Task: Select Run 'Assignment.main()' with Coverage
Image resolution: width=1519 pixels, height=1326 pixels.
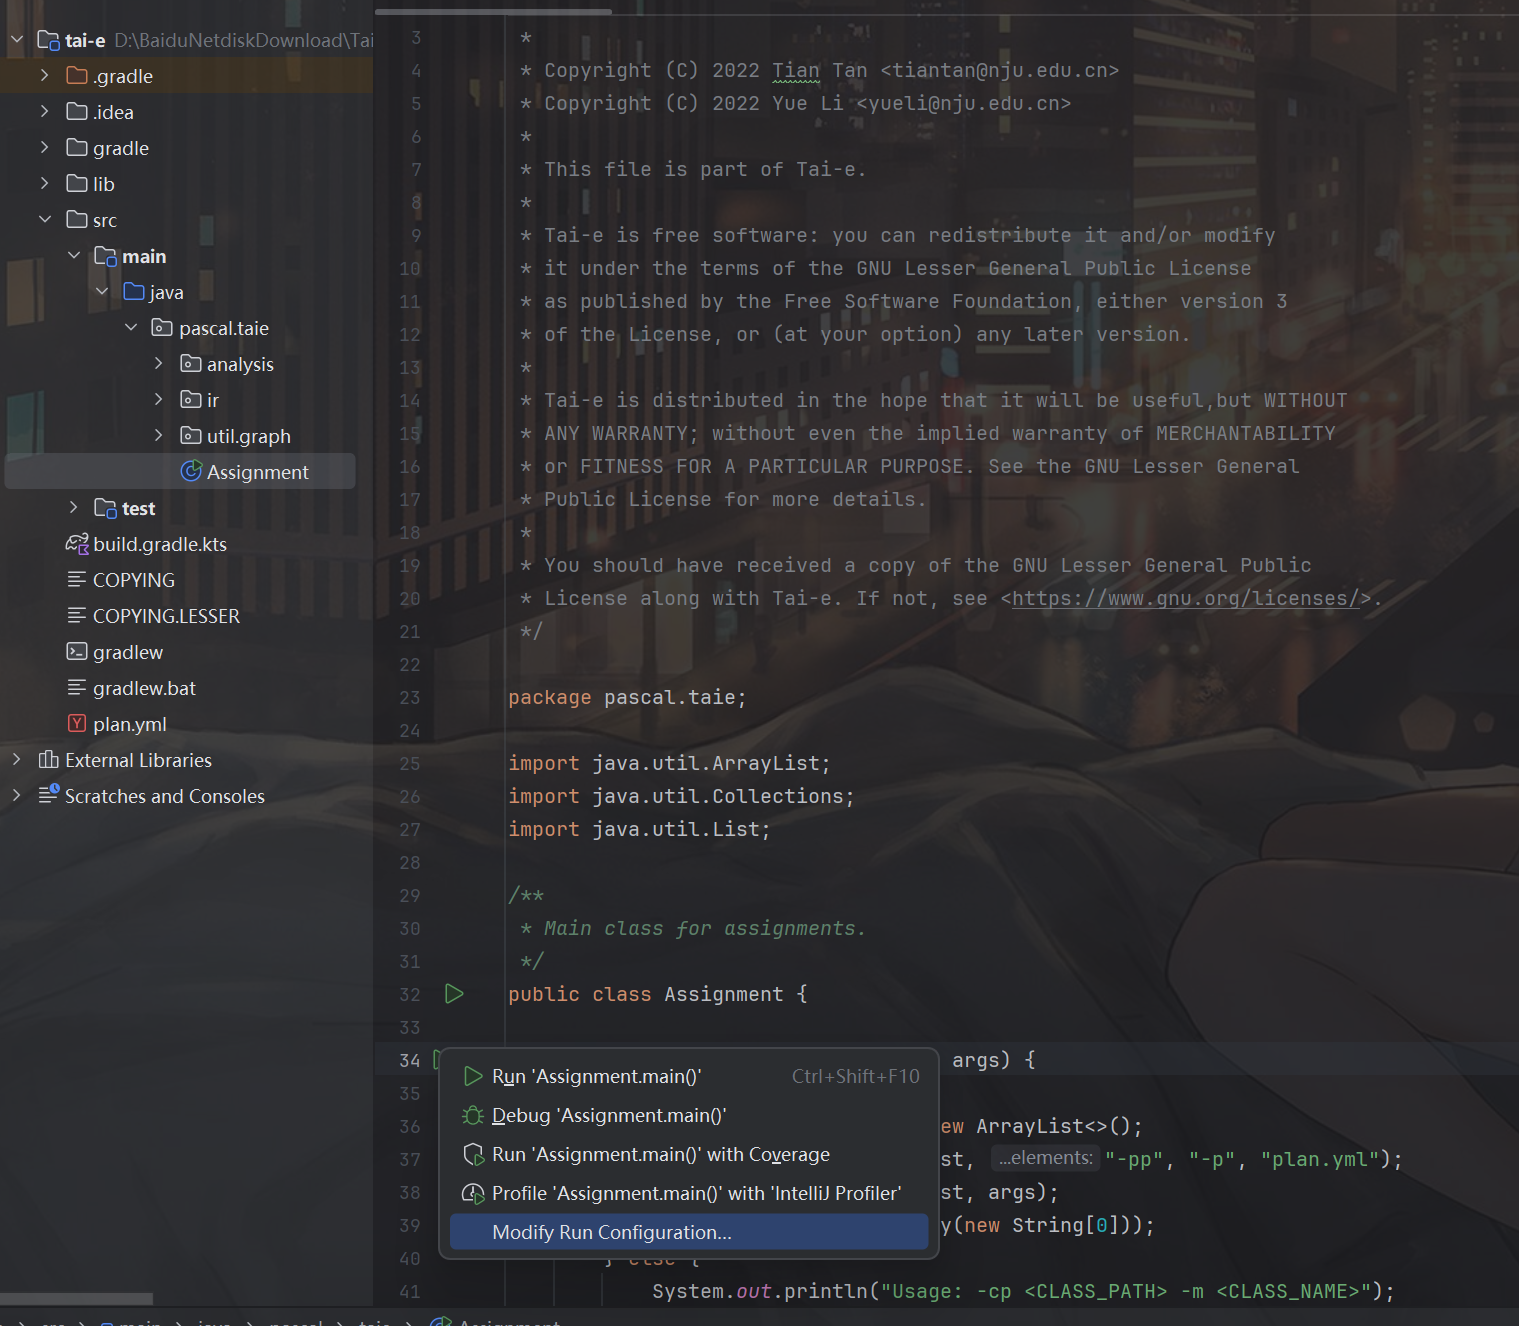Action: click(x=660, y=1155)
